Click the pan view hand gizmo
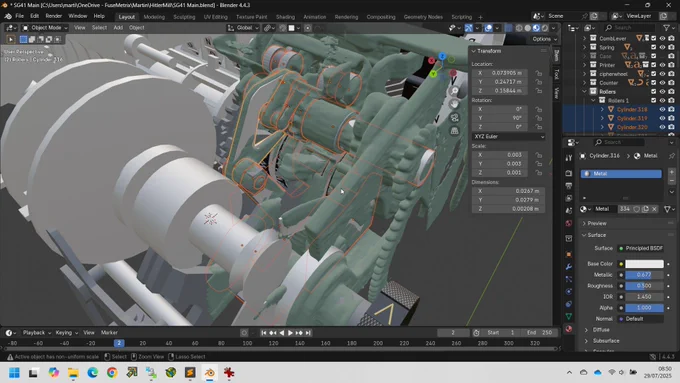This screenshot has height=383, width=680. pyautogui.click(x=454, y=104)
